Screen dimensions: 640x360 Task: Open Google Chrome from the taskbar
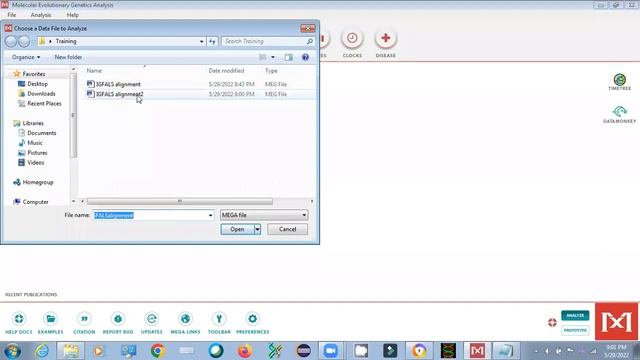tap(158, 351)
